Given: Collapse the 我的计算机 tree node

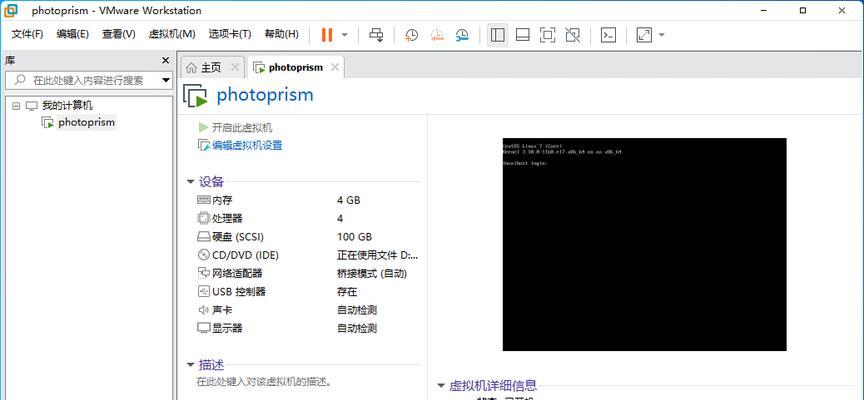Looking at the screenshot, I should pyautogui.click(x=16, y=106).
